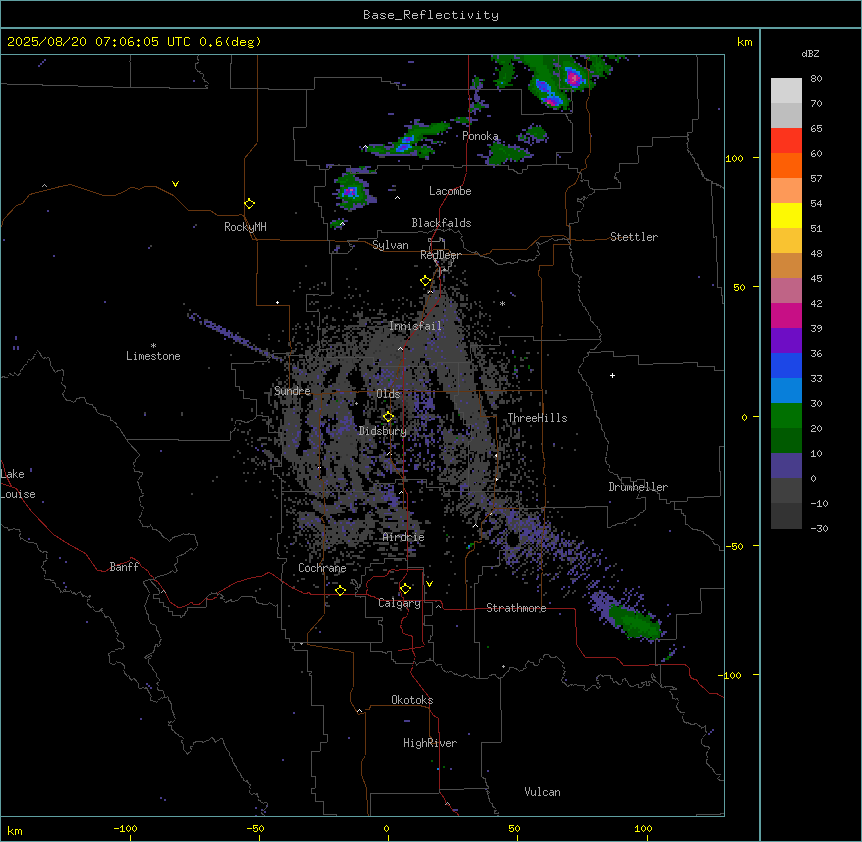This screenshot has width=862, height=842.
Task: Select the ThreeHills label
Action: coord(537,418)
